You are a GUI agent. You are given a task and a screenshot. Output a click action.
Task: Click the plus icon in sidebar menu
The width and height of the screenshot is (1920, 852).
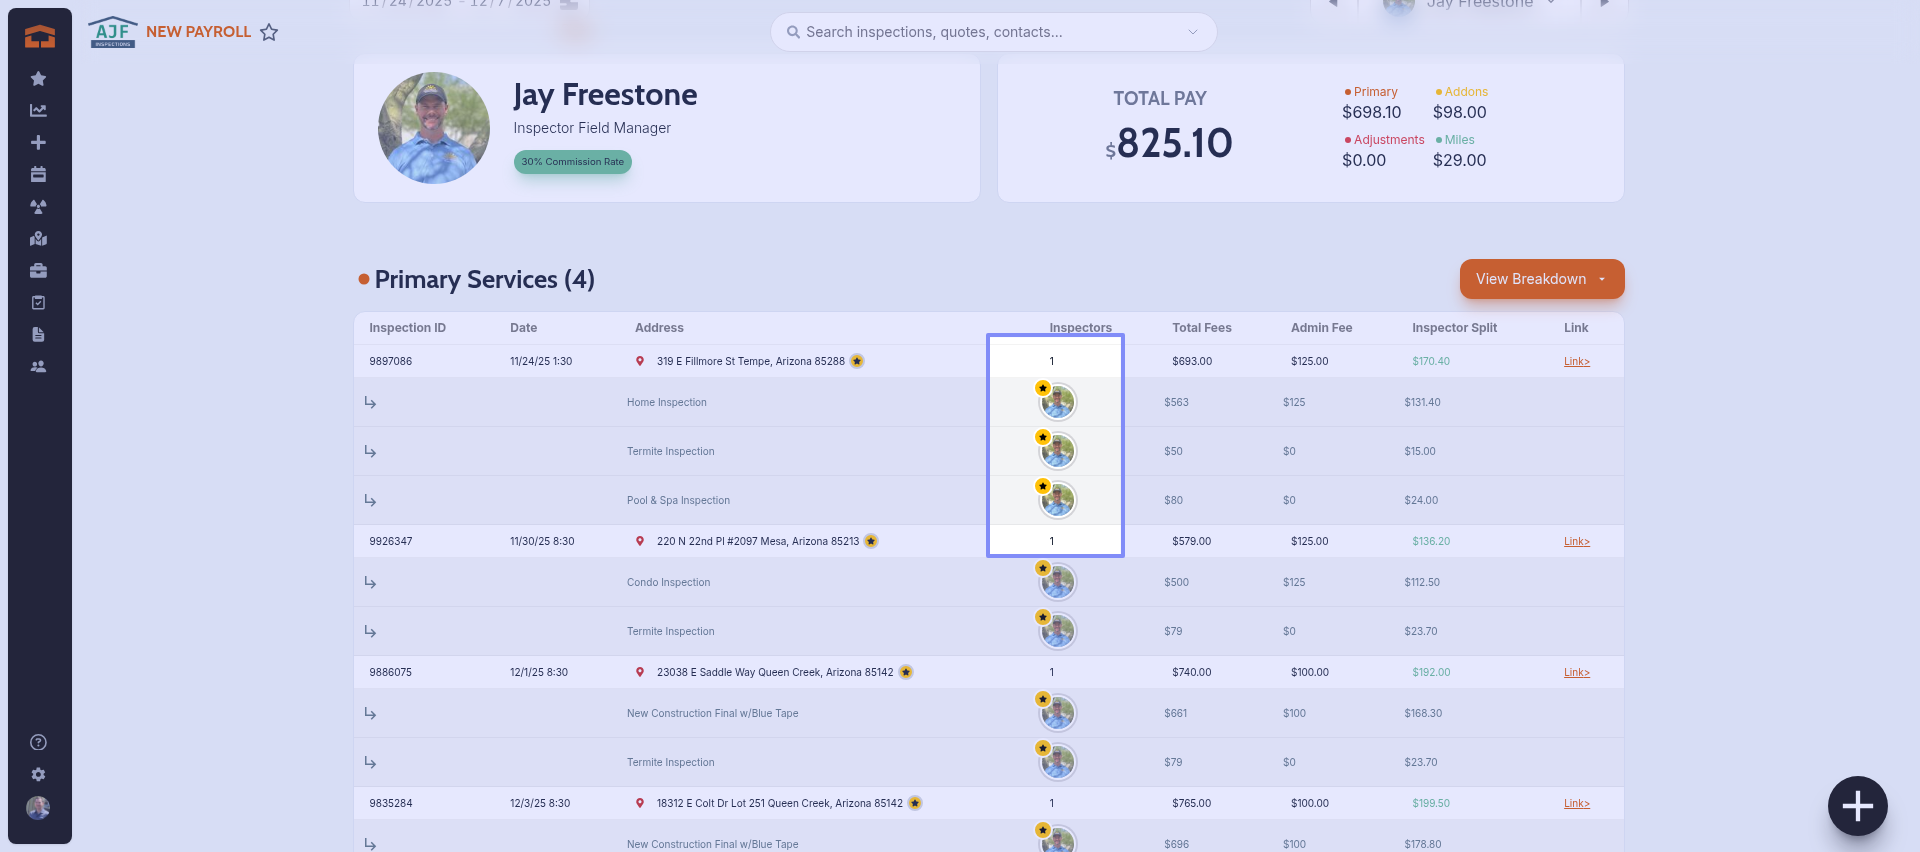pos(38,143)
